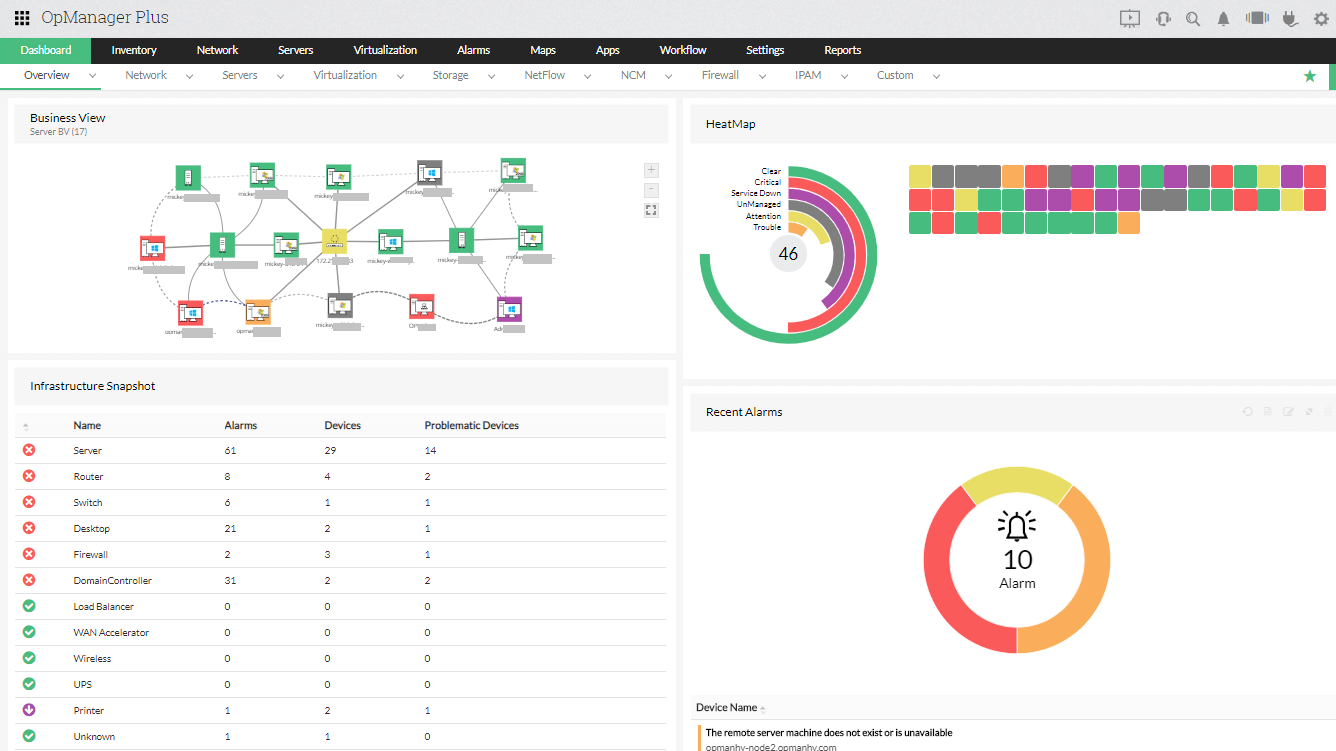This screenshot has height=751, width=1336.
Task: Expand the Virtualization sub-tab dropdown arrow
Action: pyautogui.click(x=400, y=76)
